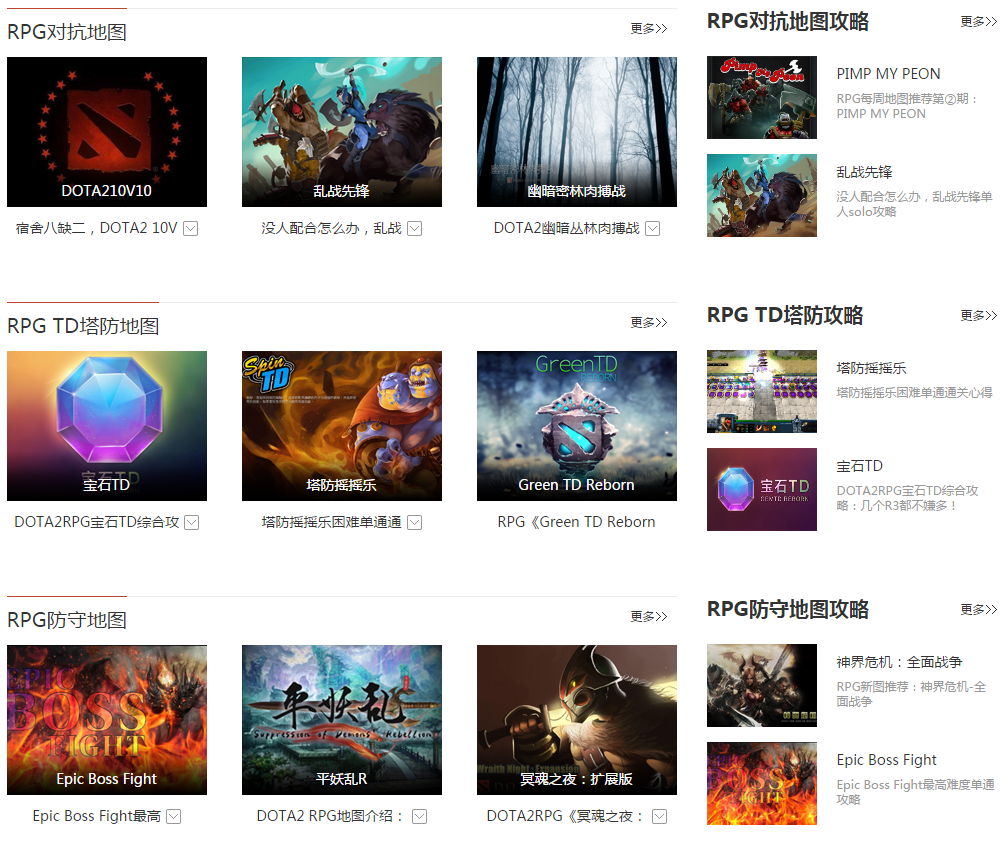Click the RPG TD塔防攻略 sidebar heading
The height and width of the screenshot is (849, 1004).
(785, 315)
